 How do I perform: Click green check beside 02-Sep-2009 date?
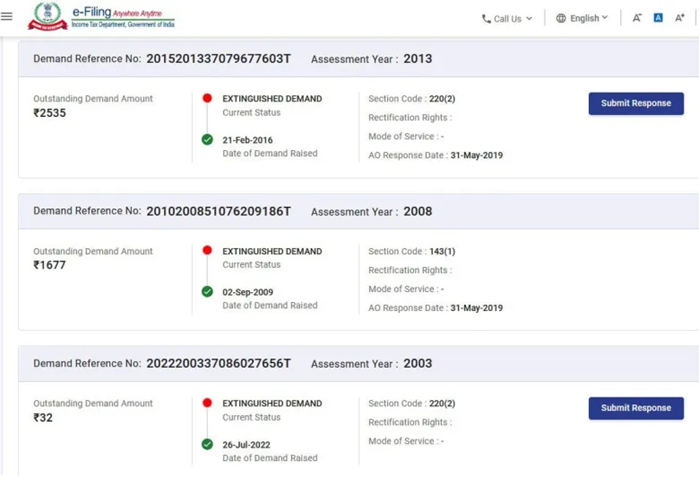207,292
